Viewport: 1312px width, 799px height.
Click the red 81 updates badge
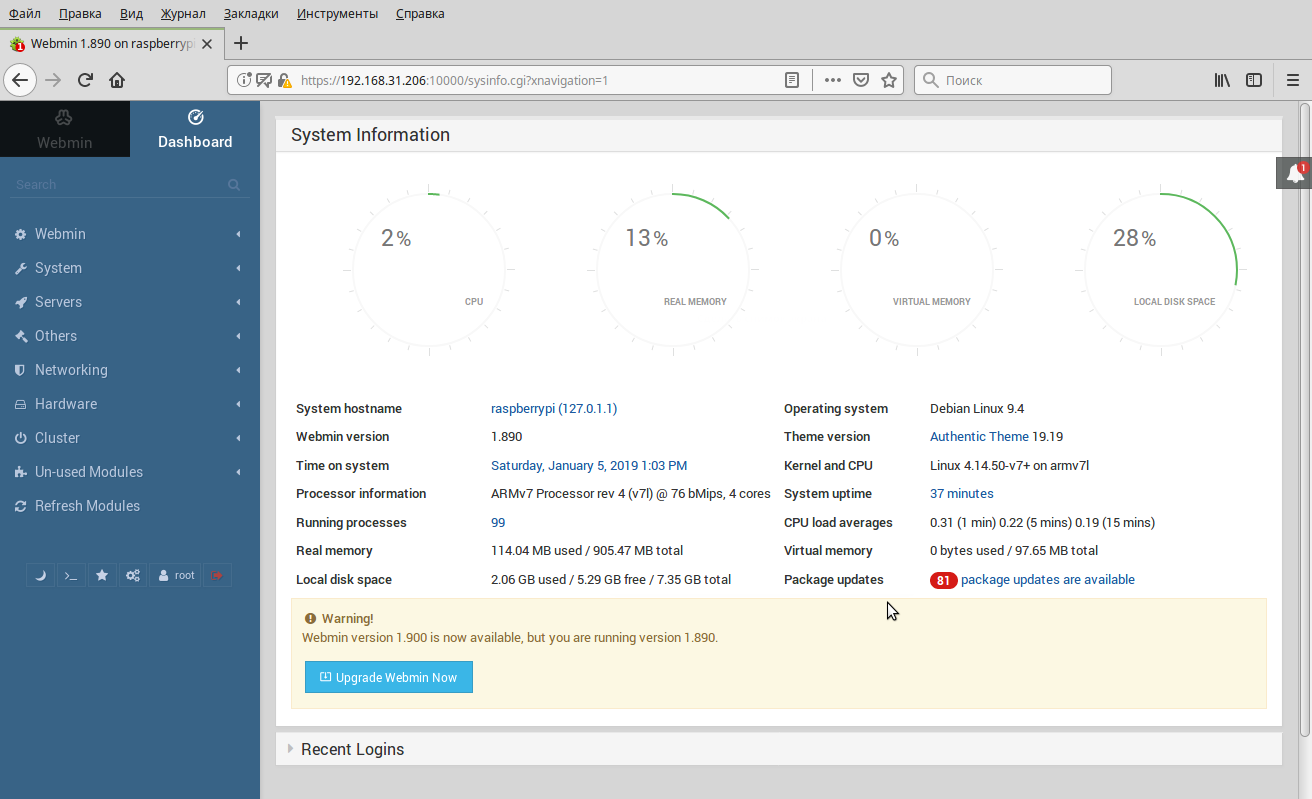[x=943, y=580]
